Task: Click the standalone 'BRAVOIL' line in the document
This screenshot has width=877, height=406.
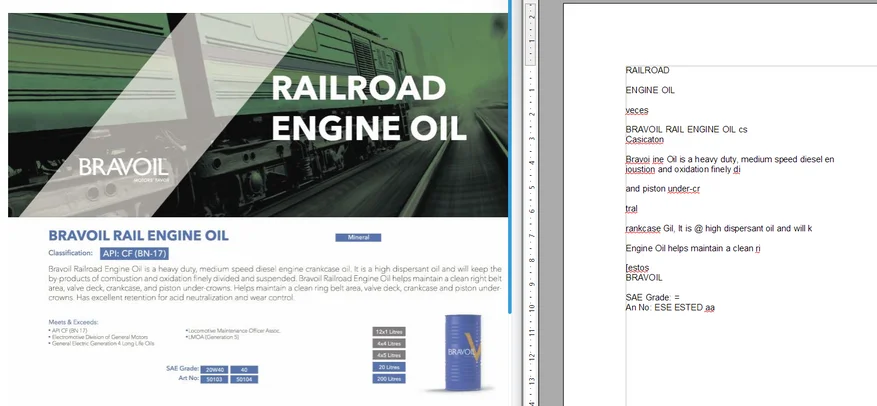Action: point(644,277)
